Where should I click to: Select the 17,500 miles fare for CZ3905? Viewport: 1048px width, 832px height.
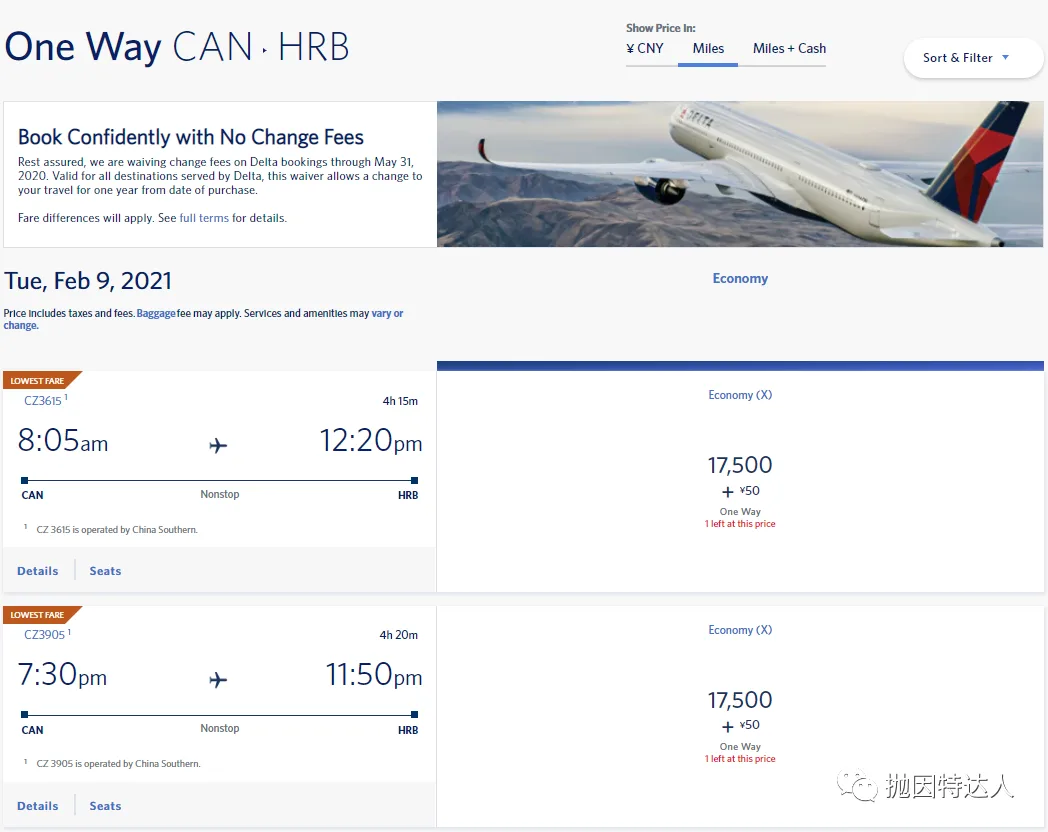point(740,716)
